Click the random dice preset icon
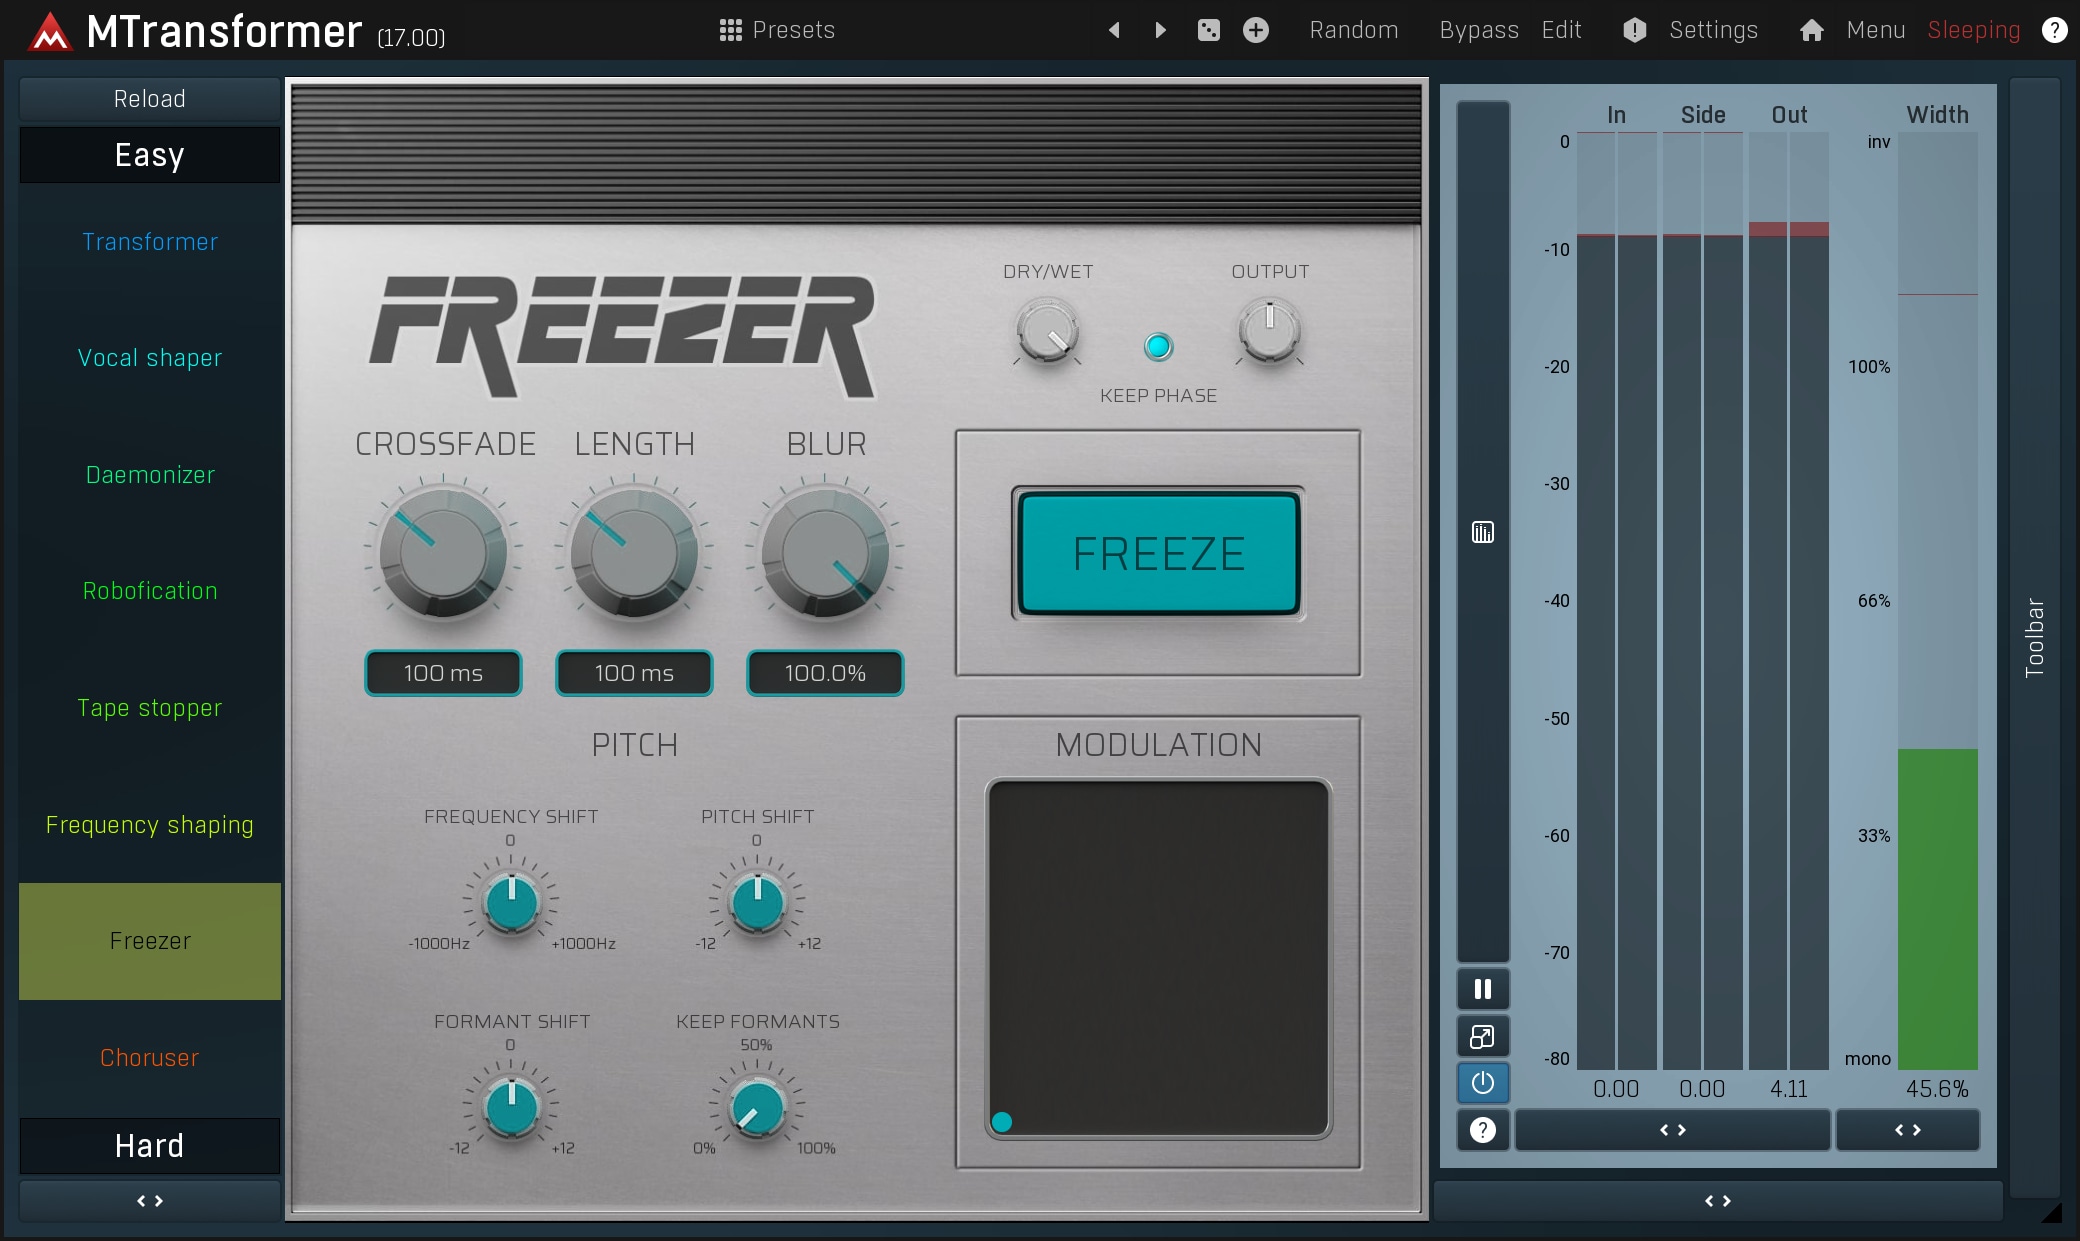Viewport: 2080px width, 1241px height. [1208, 30]
